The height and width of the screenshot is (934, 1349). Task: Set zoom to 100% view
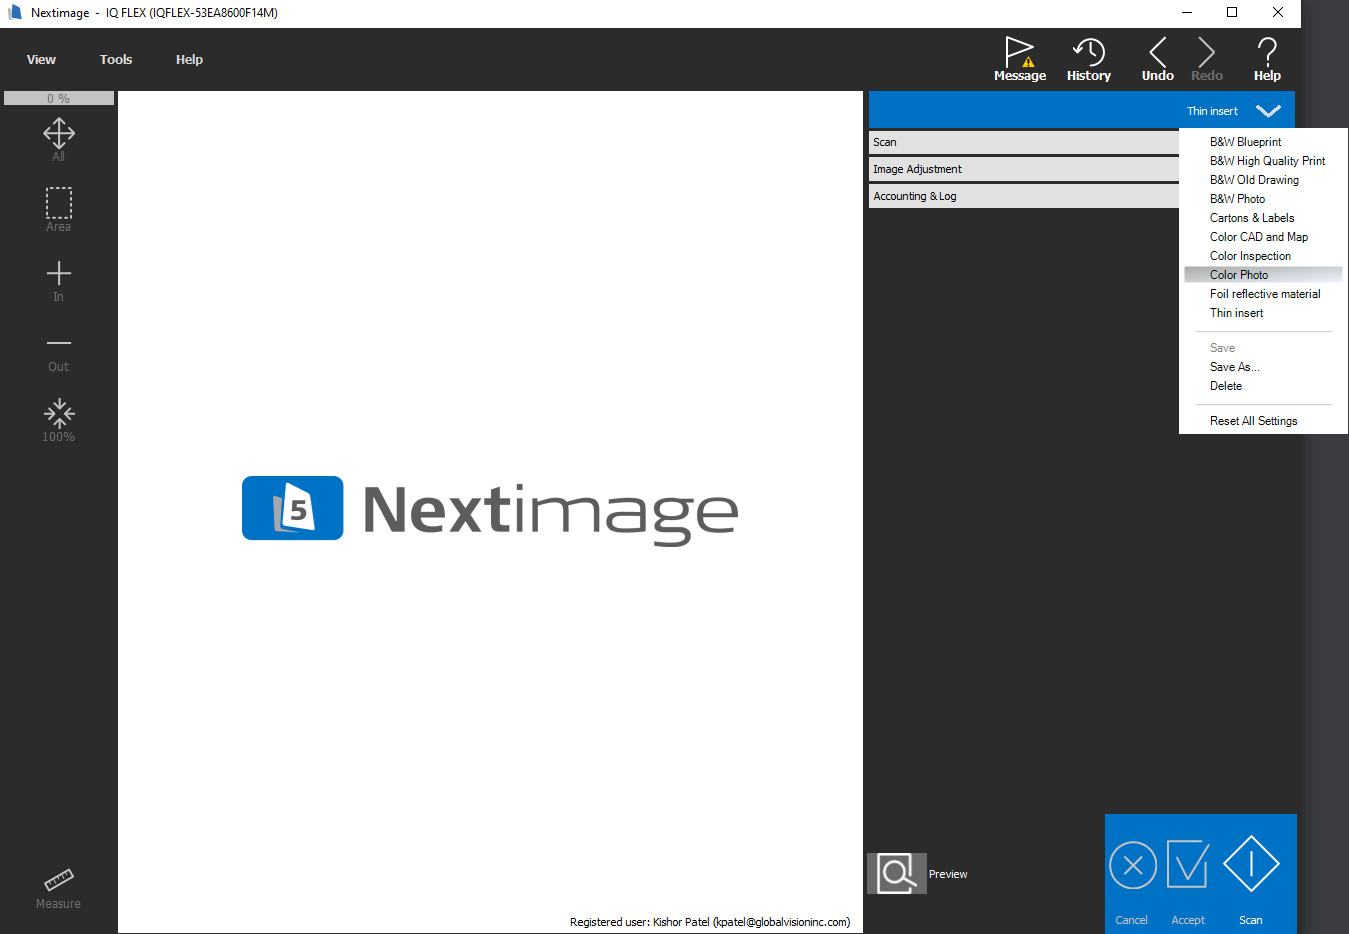point(59,419)
